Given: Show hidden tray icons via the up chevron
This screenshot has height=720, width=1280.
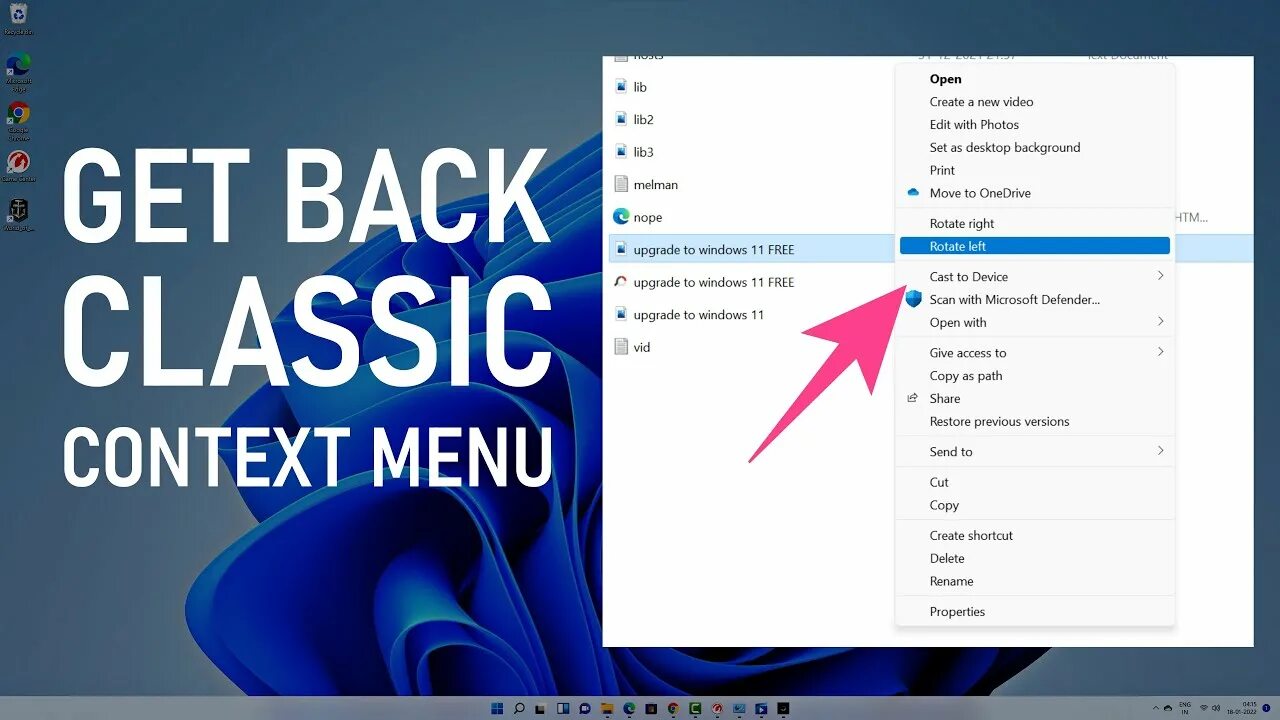Looking at the screenshot, I should point(1156,708).
